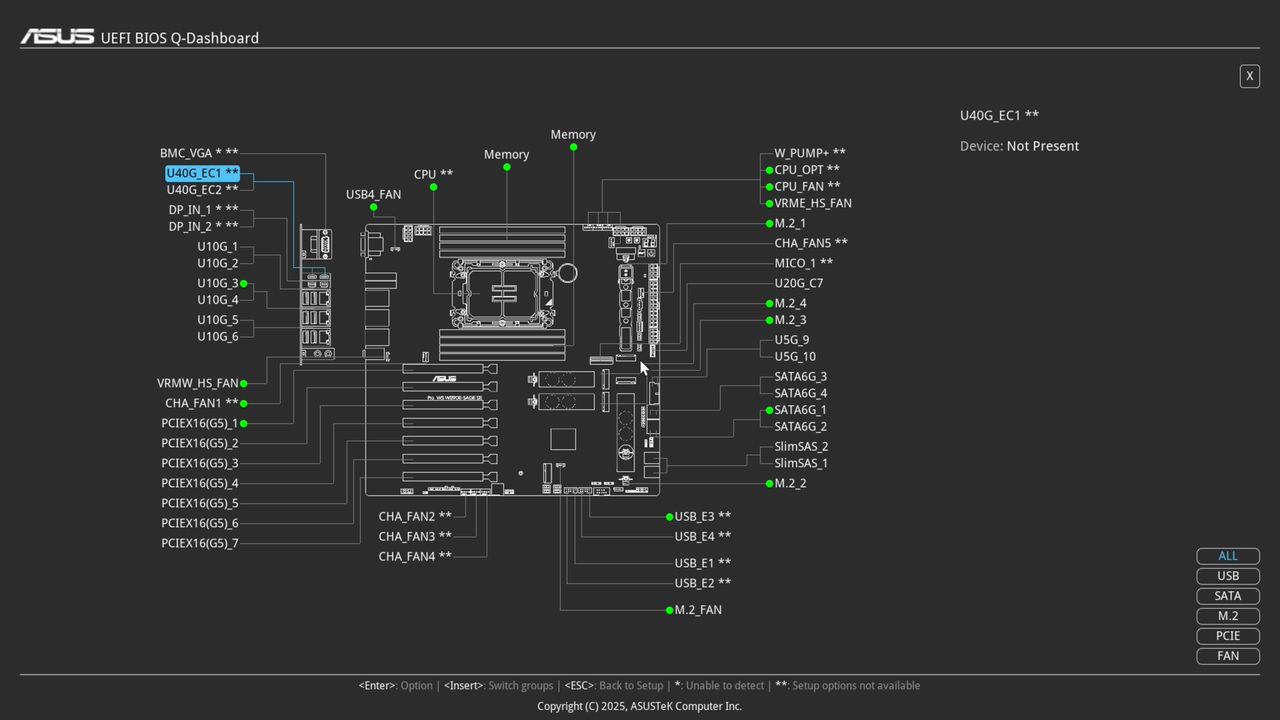Select the PCIEX16(G5)_1 slot label

[x=200, y=423]
